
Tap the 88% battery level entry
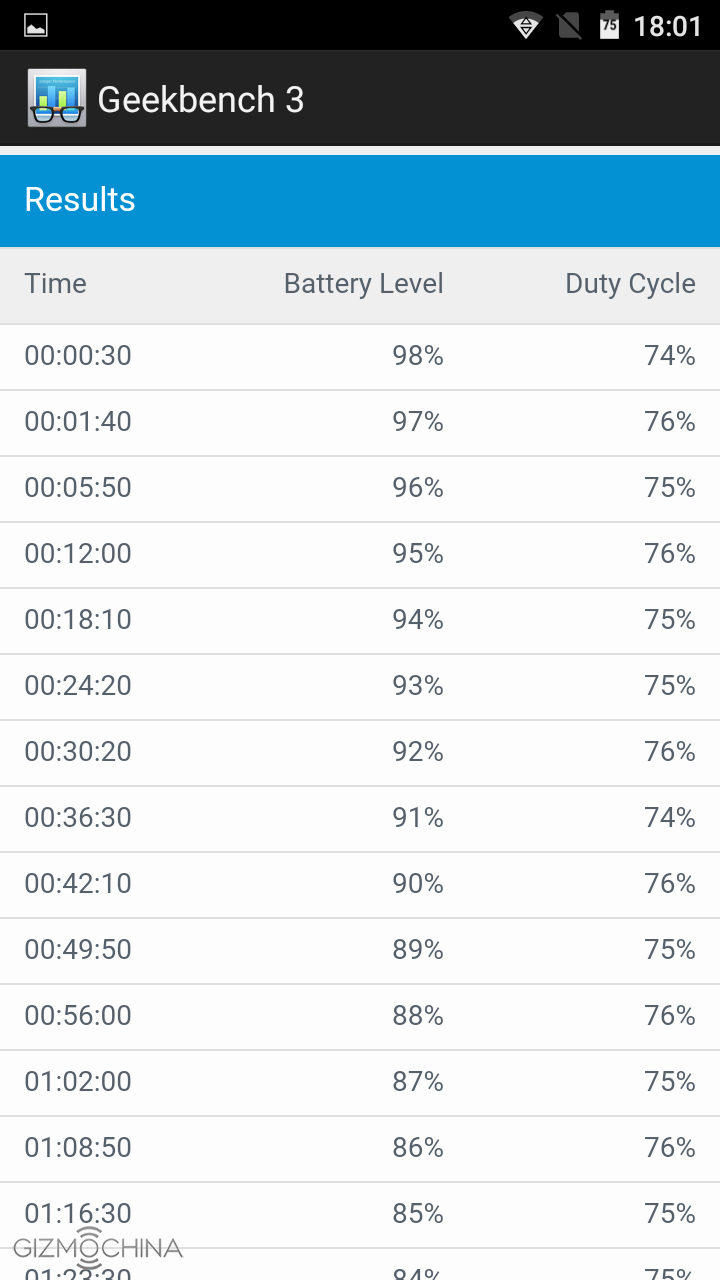click(x=418, y=1016)
